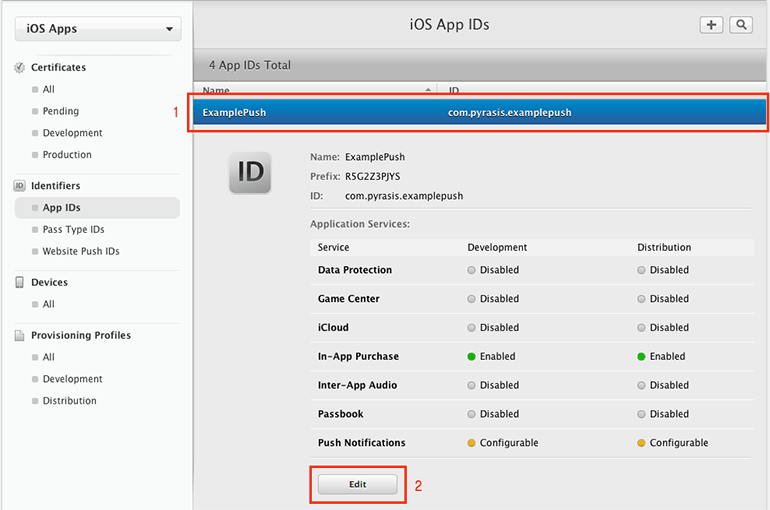Click the large ID badge icon

(x=250, y=173)
